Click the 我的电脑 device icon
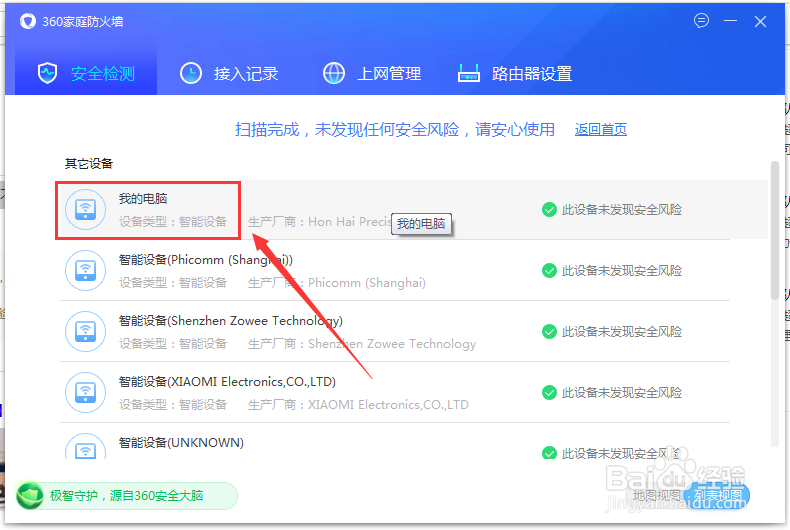This screenshot has width=790, height=530. pyautogui.click(x=86, y=210)
